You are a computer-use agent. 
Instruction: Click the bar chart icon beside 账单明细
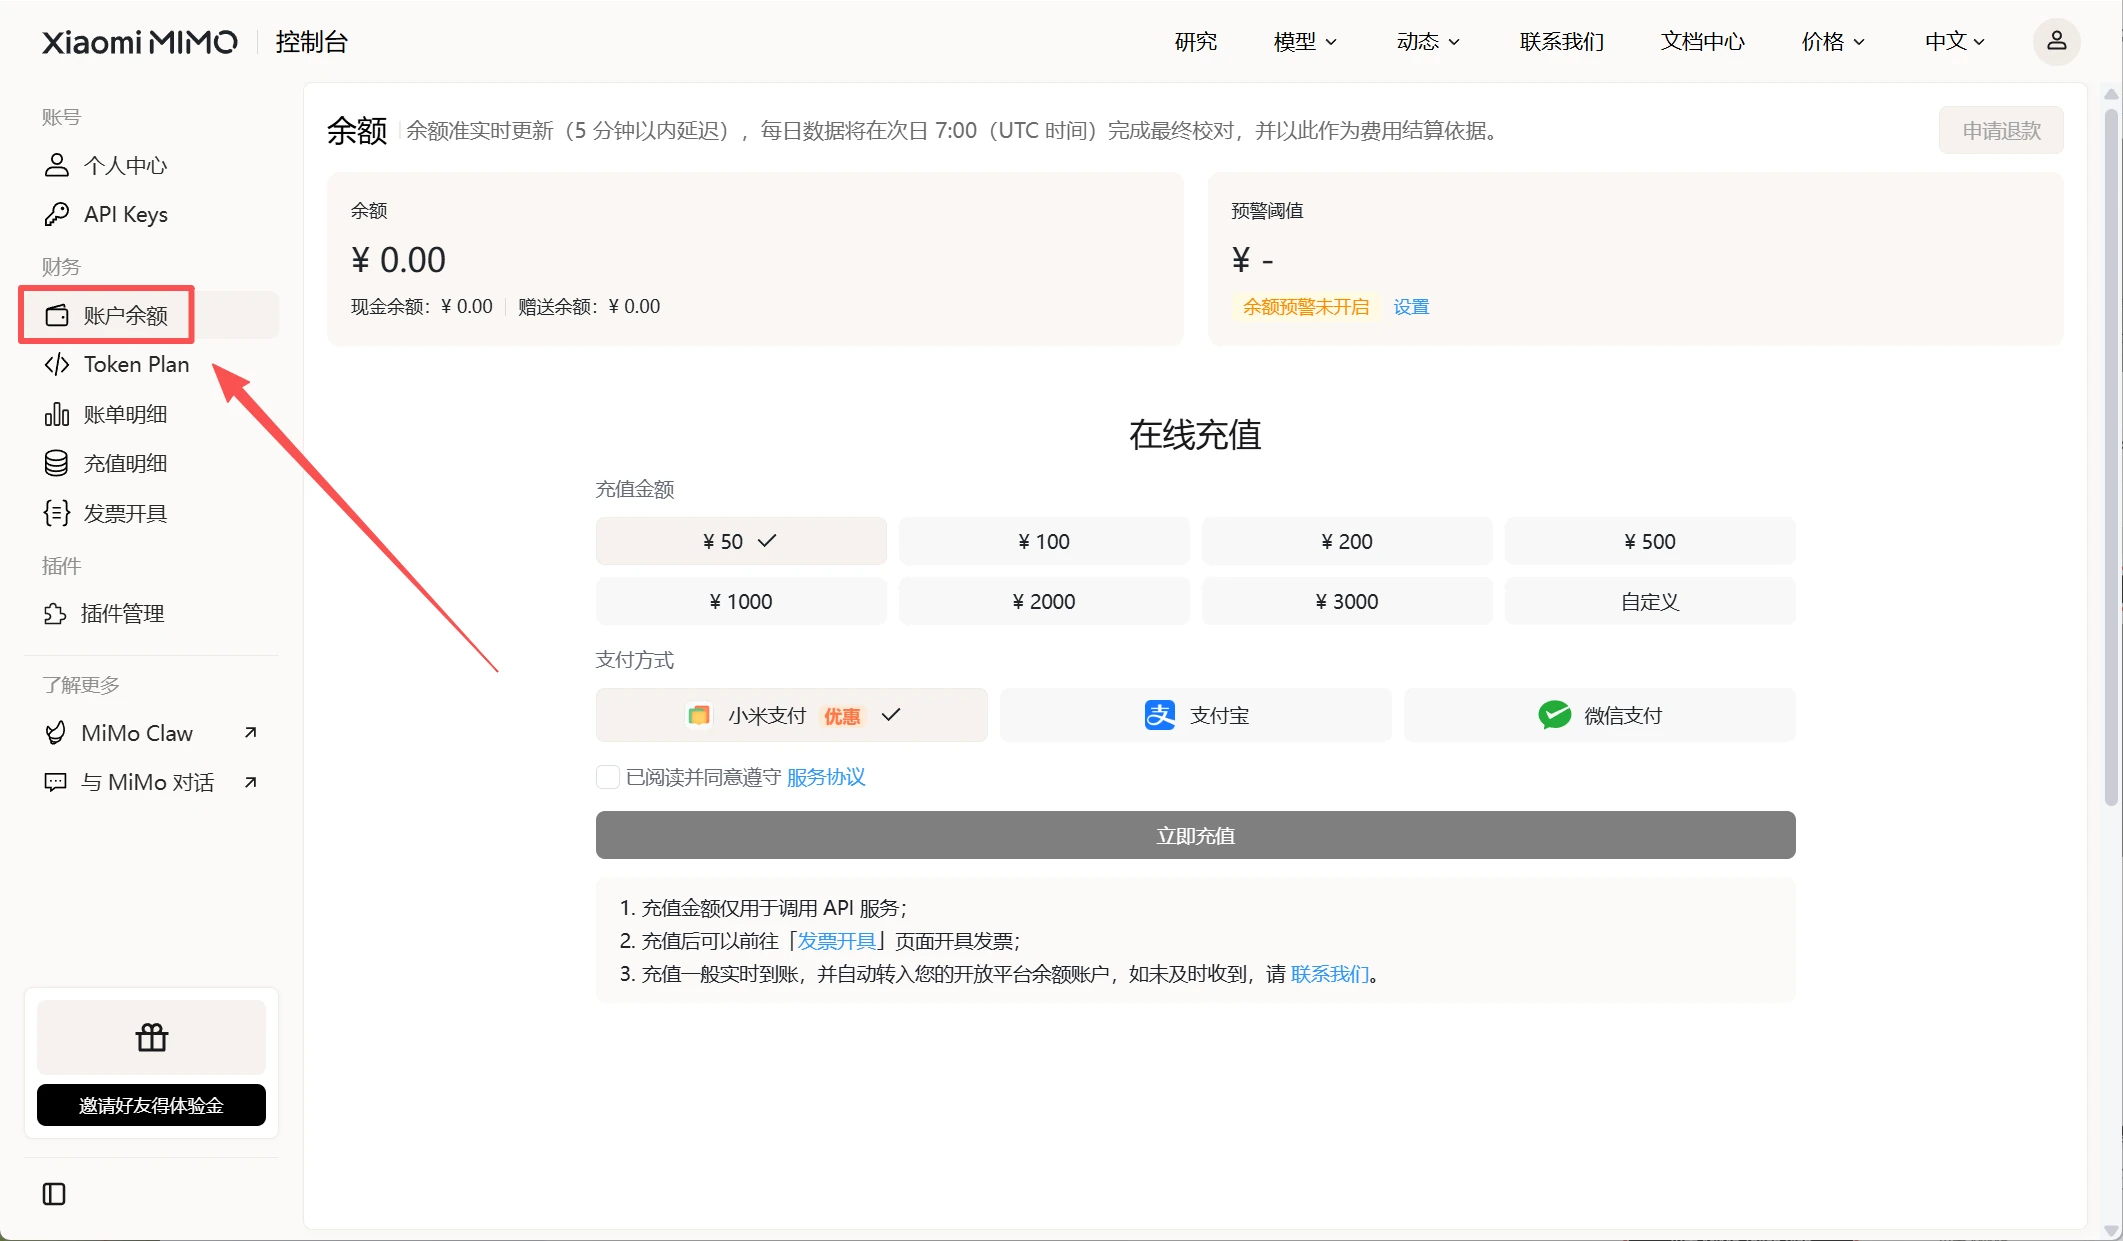(x=57, y=414)
